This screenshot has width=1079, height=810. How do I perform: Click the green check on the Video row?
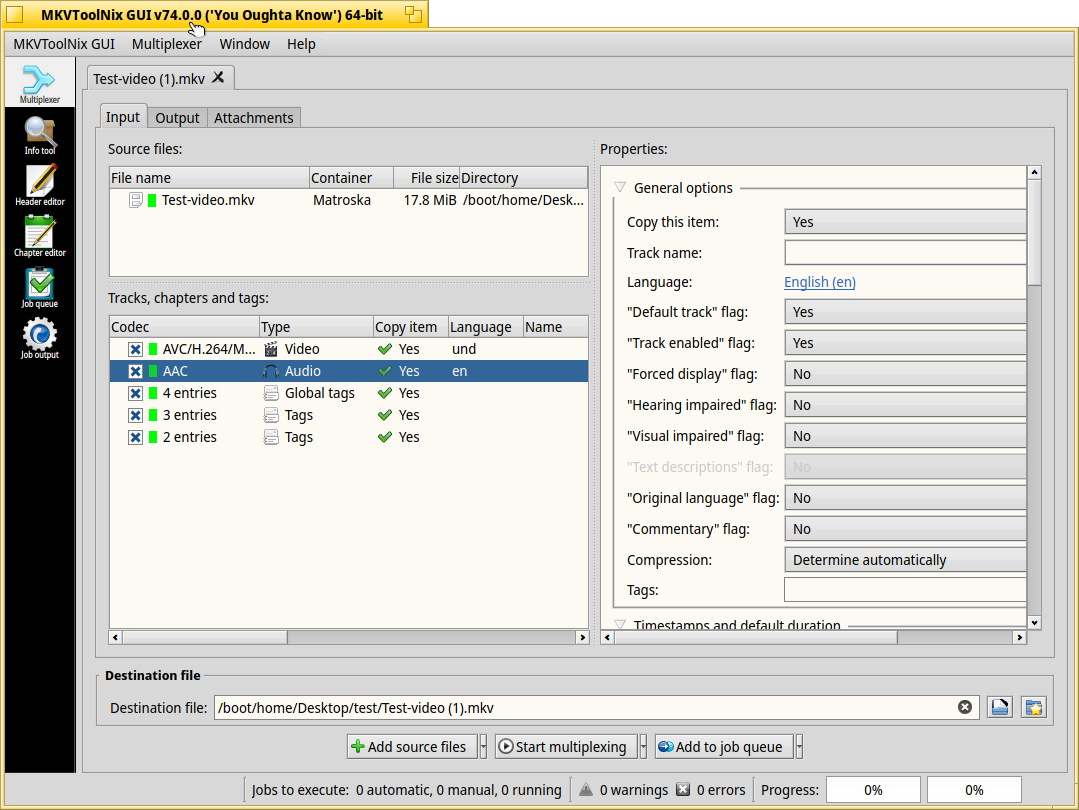tap(385, 349)
